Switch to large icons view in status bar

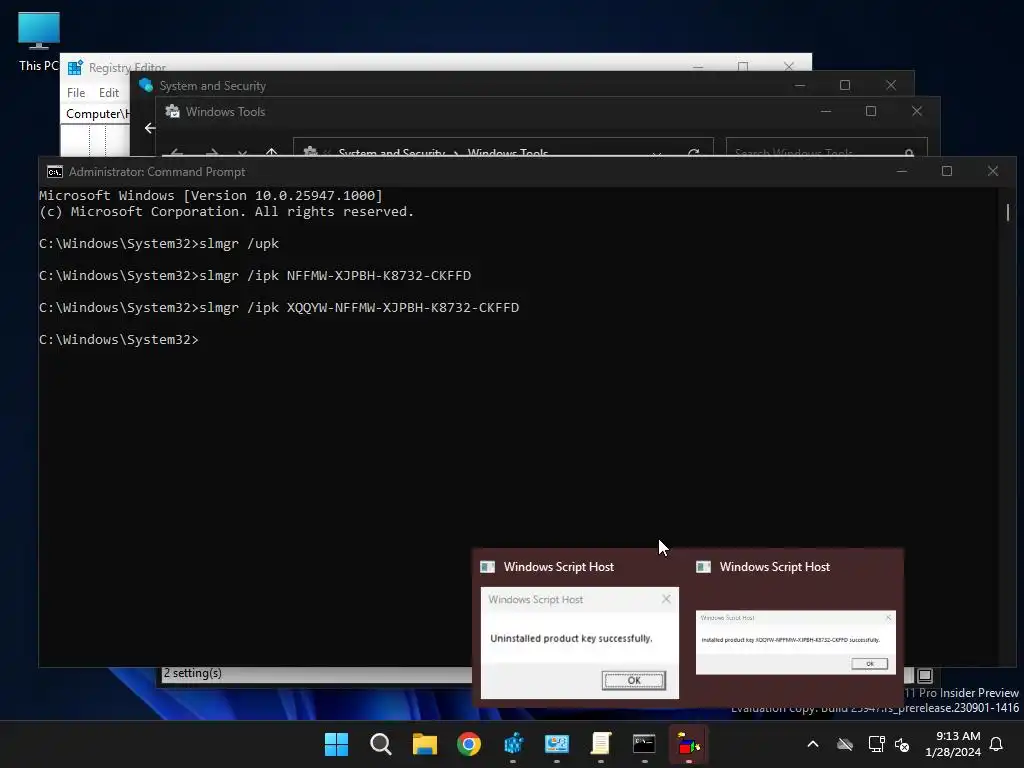(925, 675)
